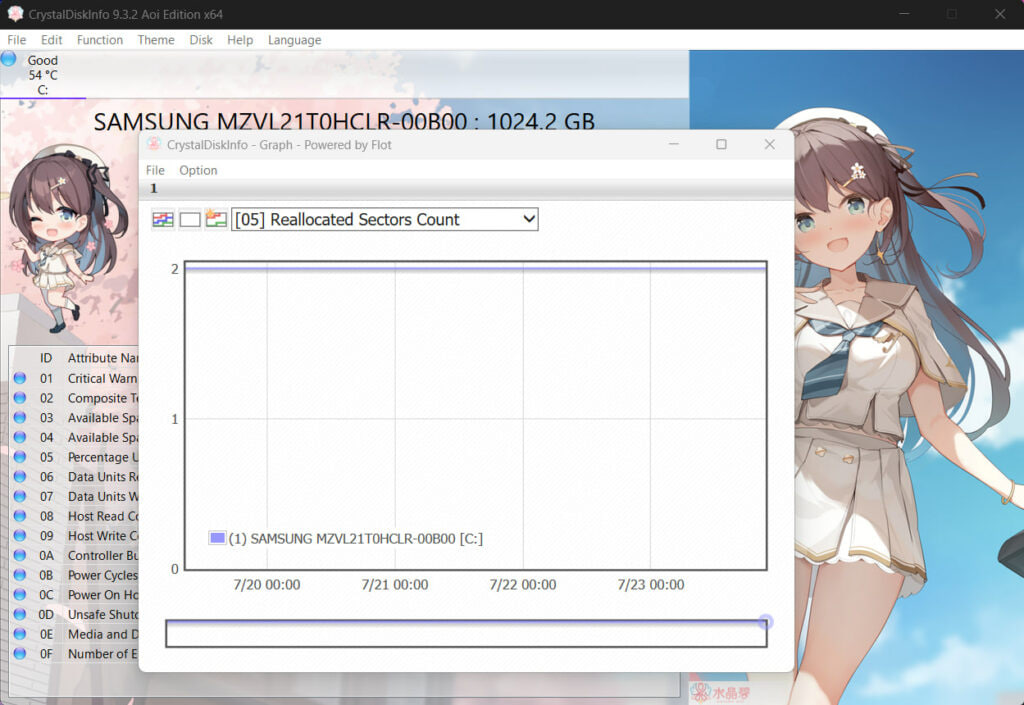
Task: Select the Power Cycles attribute row text
Action: (x=103, y=575)
